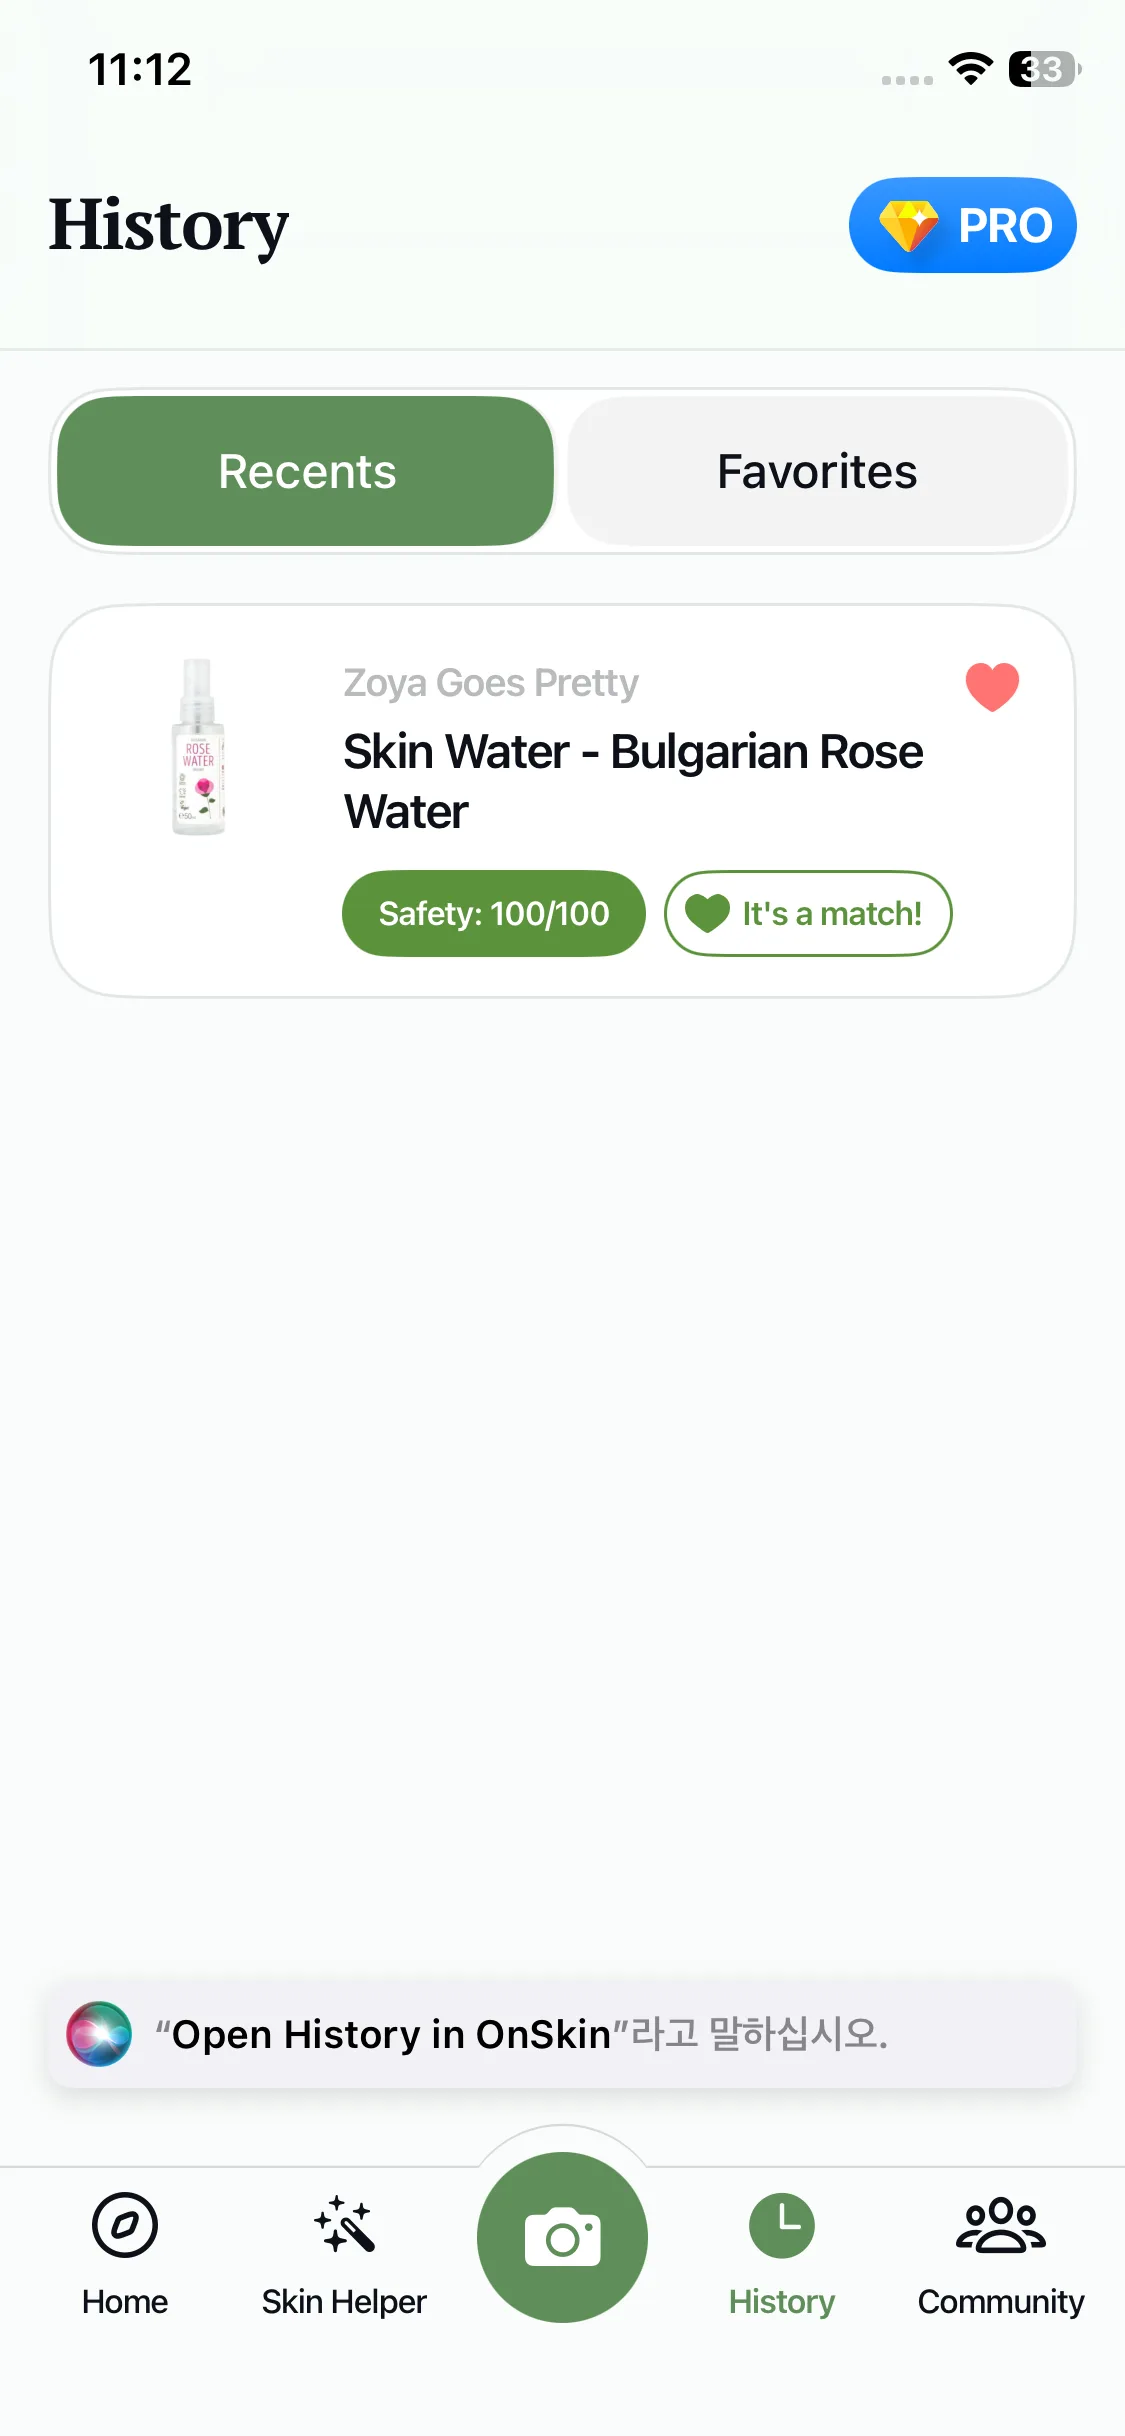Tap the Safety: 100/100 badge
The height and width of the screenshot is (2436, 1125).
click(494, 913)
